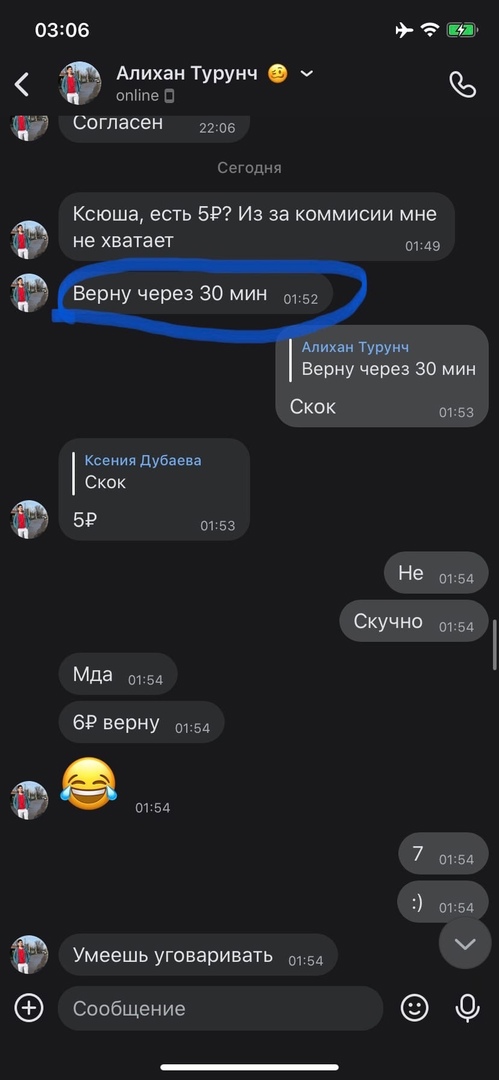This screenshot has height=1080, width=499.
Task: Tap the microphone to record voice message
Action: (x=467, y=1008)
